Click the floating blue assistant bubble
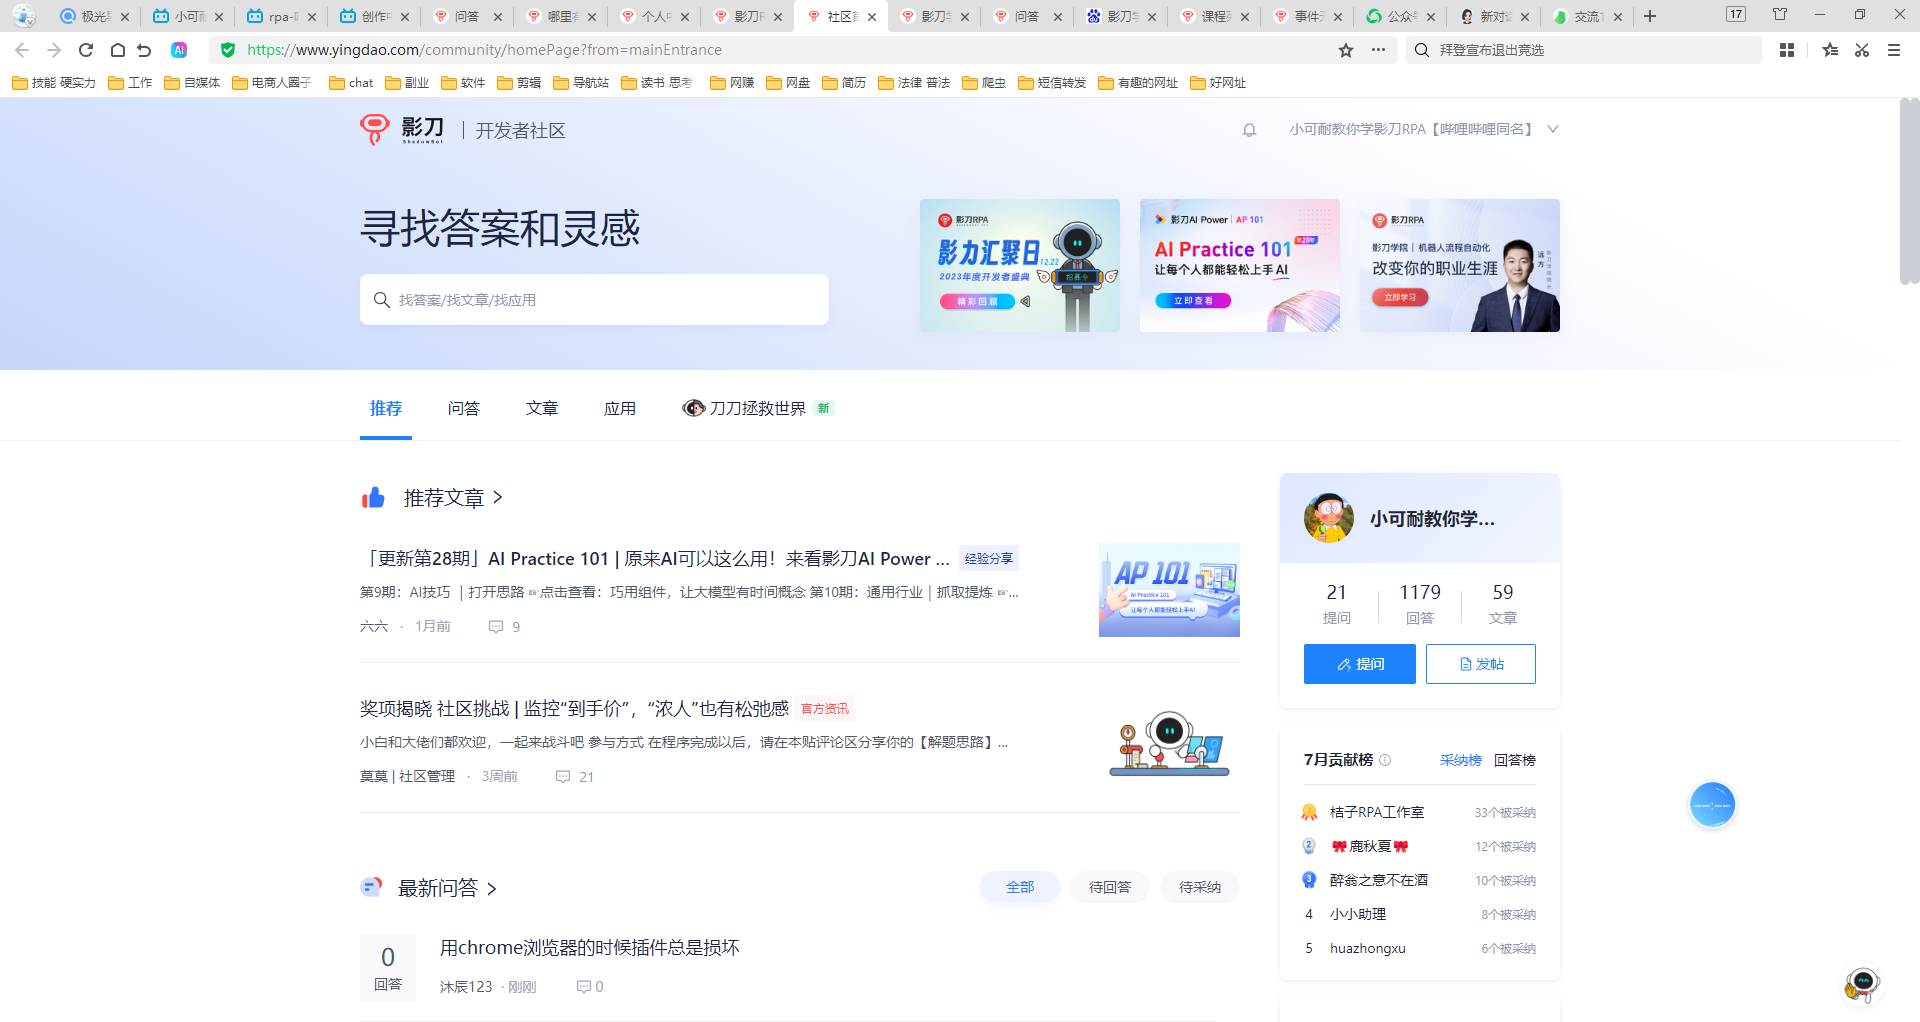 pos(1712,805)
